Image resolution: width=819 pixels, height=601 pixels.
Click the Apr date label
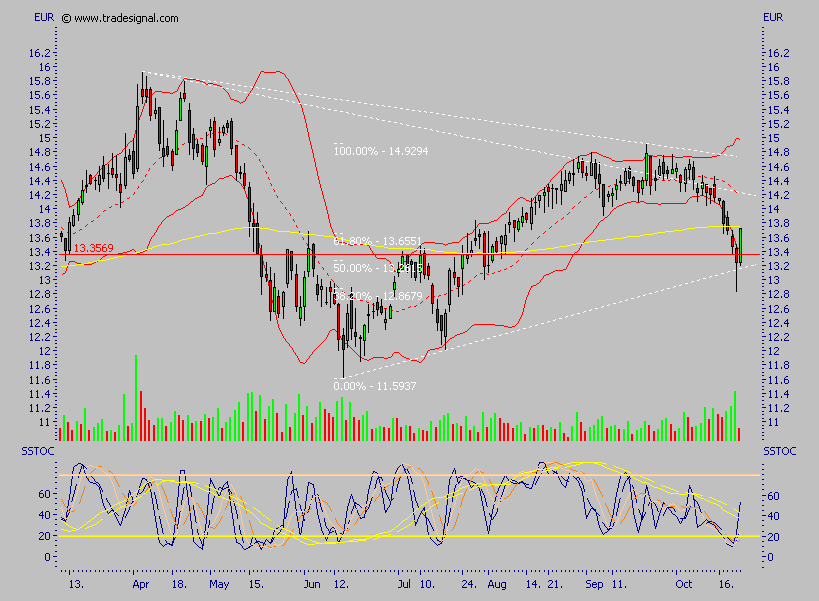pyautogui.click(x=141, y=584)
